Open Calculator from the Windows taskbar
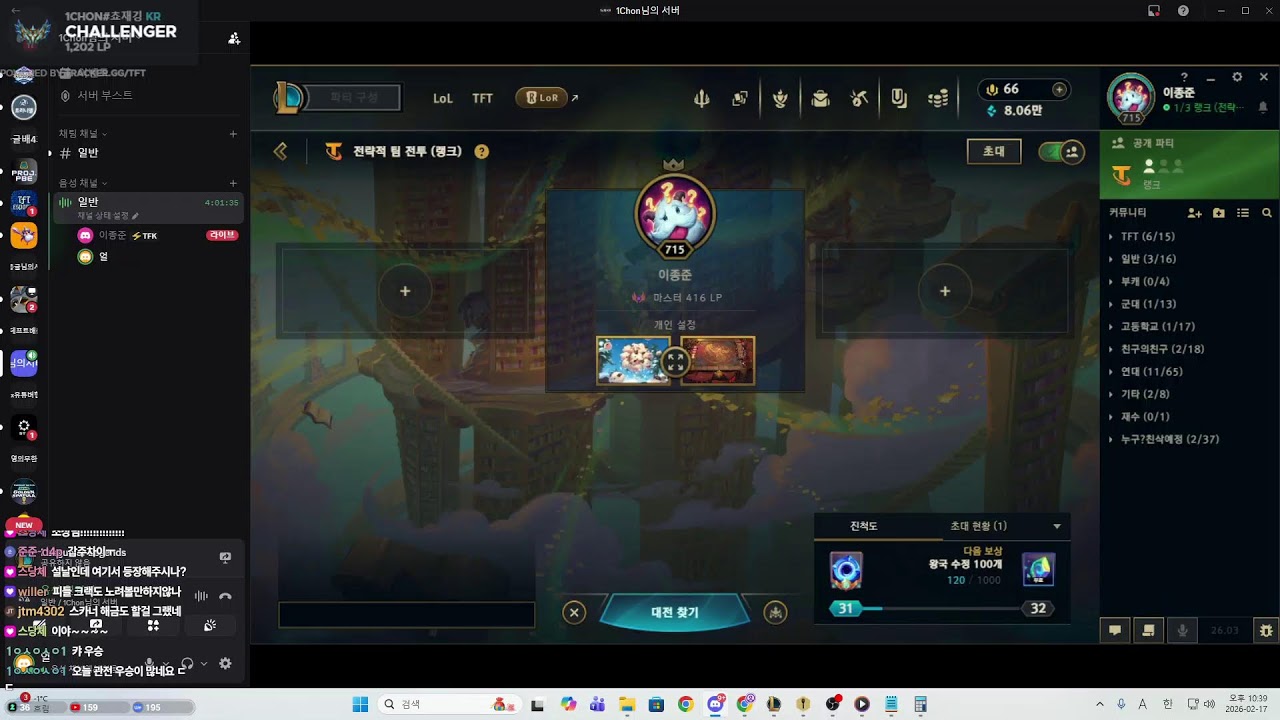Image resolution: width=1280 pixels, height=720 pixels. tap(921, 704)
